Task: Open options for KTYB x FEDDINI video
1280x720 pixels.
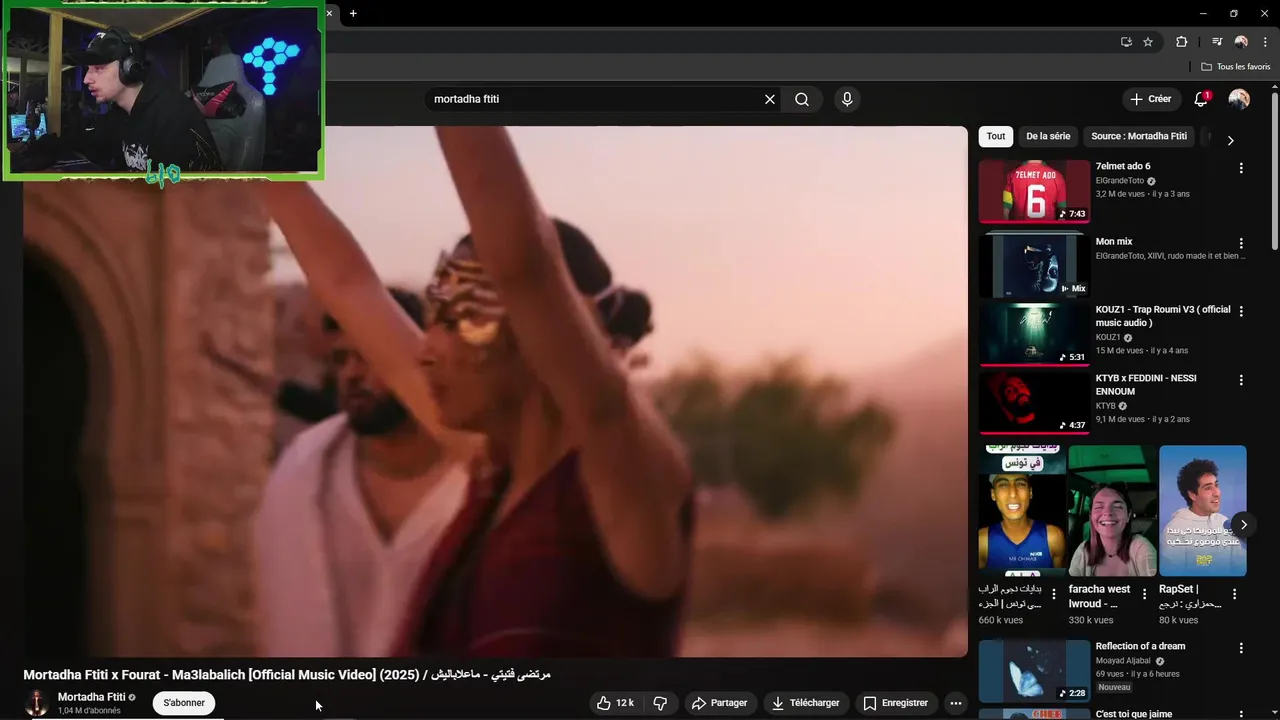Action: [x=1241, y=380]
